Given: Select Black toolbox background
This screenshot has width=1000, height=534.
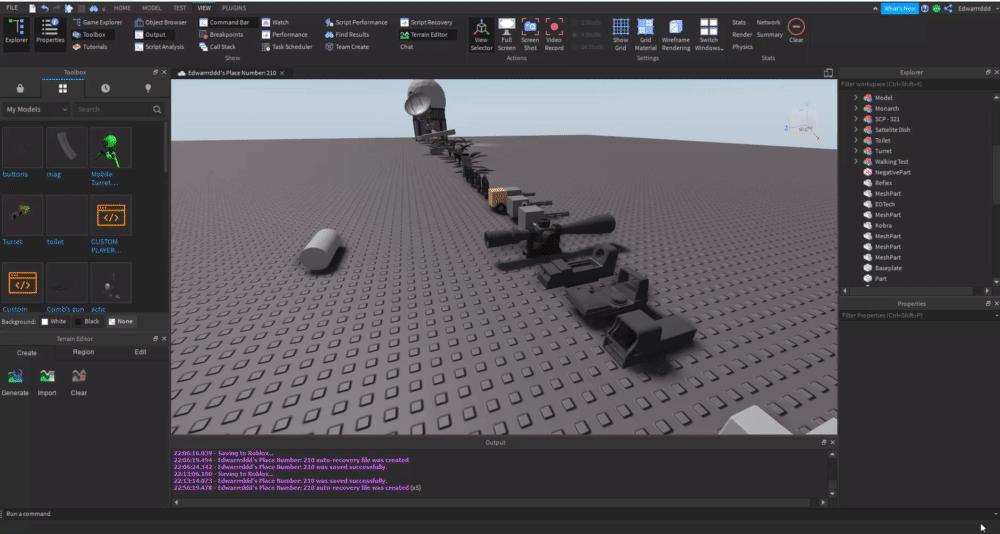Looking at the screenshot, I should pos(87,322).
